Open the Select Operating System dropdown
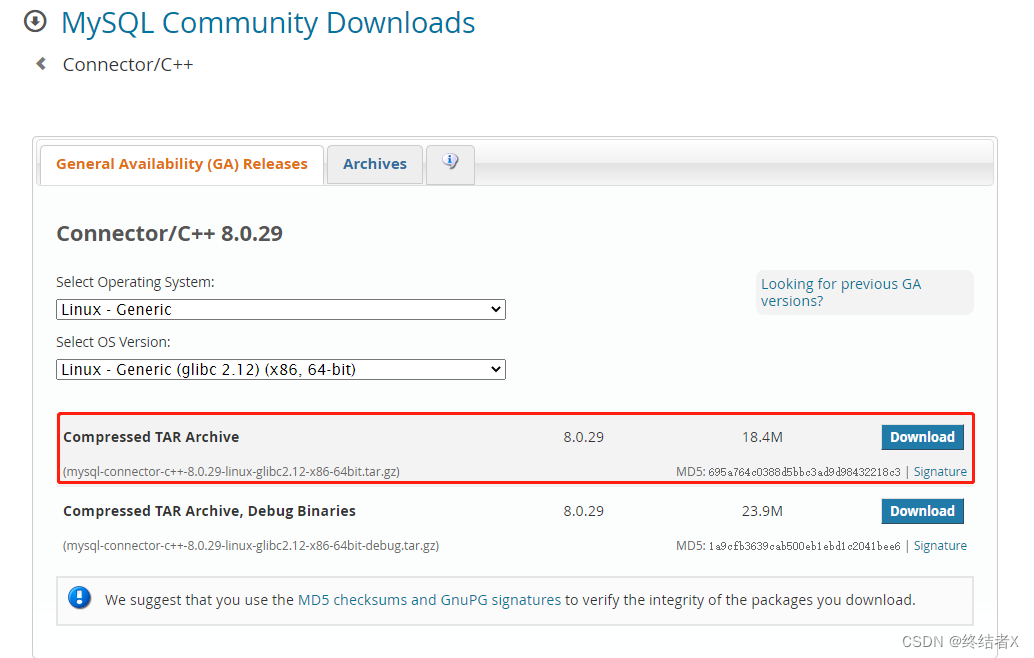 coord(280,309)
